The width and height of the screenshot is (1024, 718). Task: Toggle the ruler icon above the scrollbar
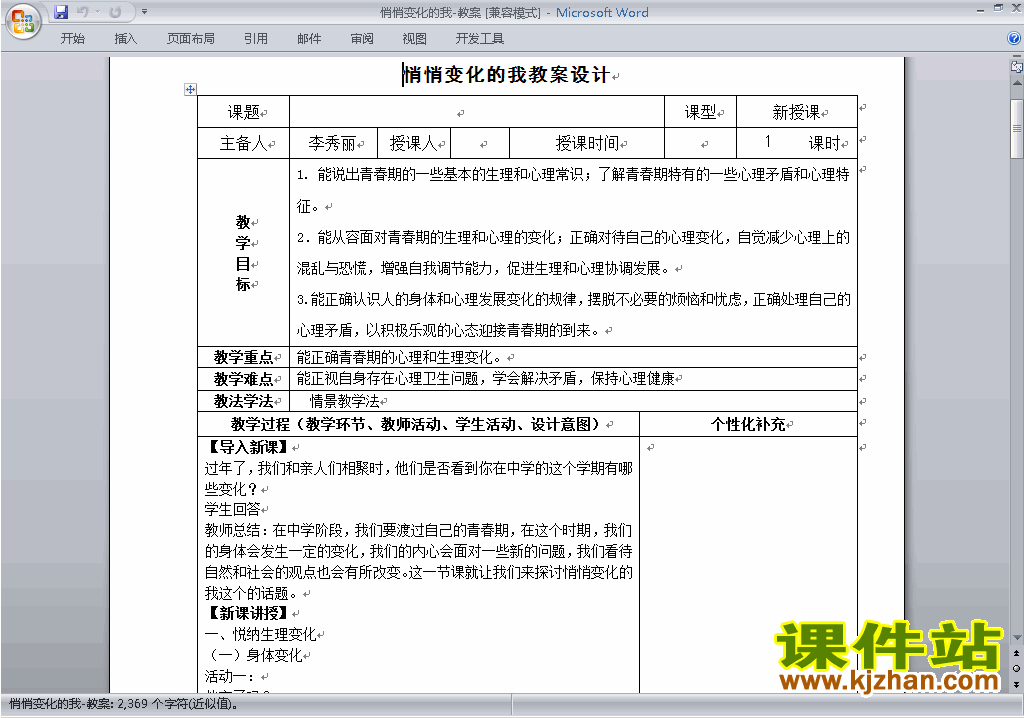point(1016,66)
